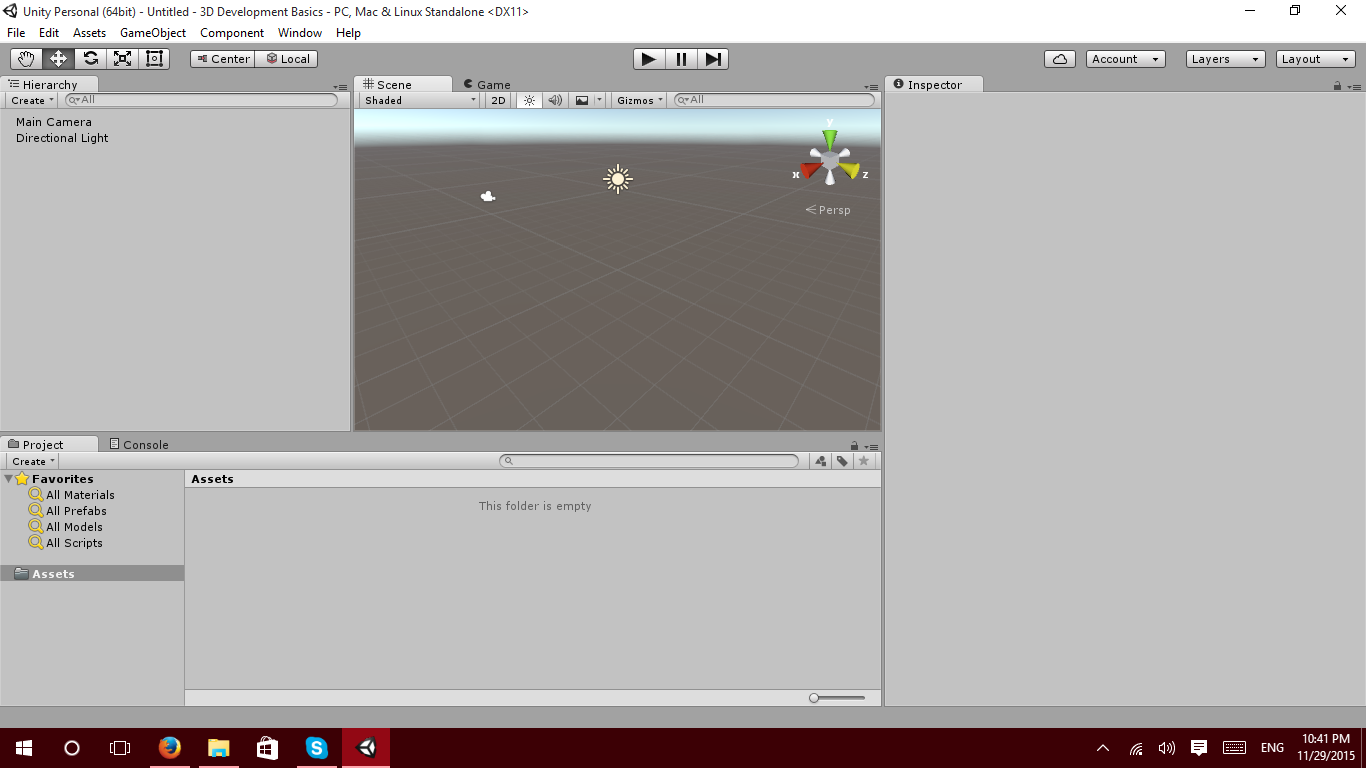The height and width of the screenshot is (768, 1366).
Task: Click the yellow Z axis cone of orientation gizmo
Action: click(850, 170)
